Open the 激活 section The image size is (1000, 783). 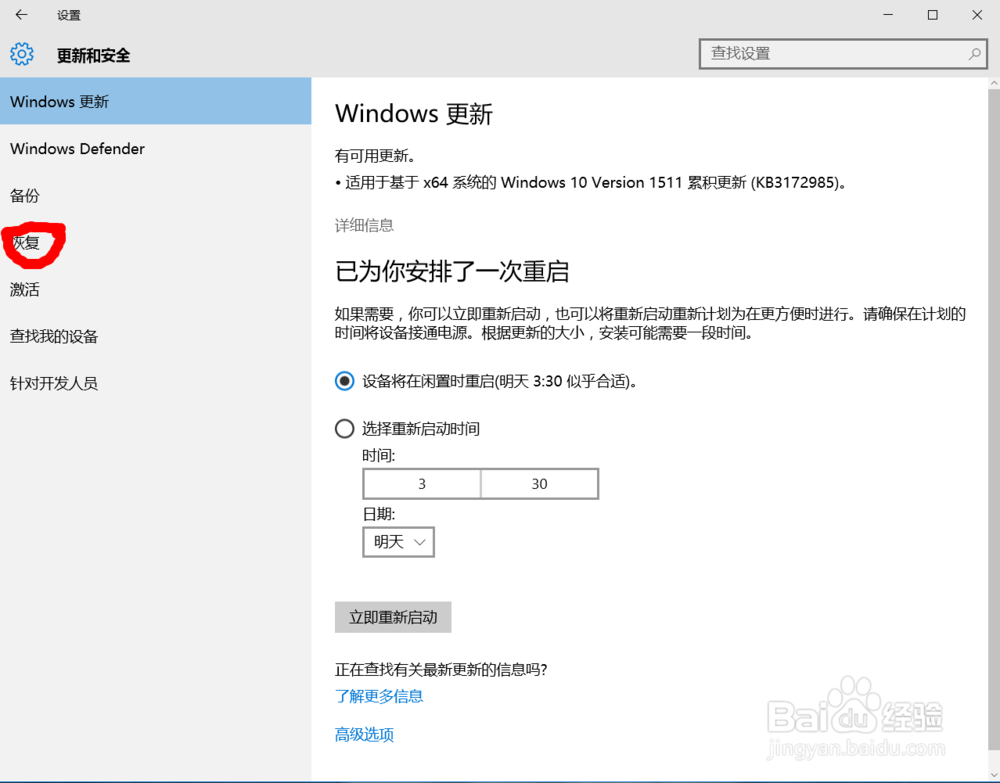point(156,289)
